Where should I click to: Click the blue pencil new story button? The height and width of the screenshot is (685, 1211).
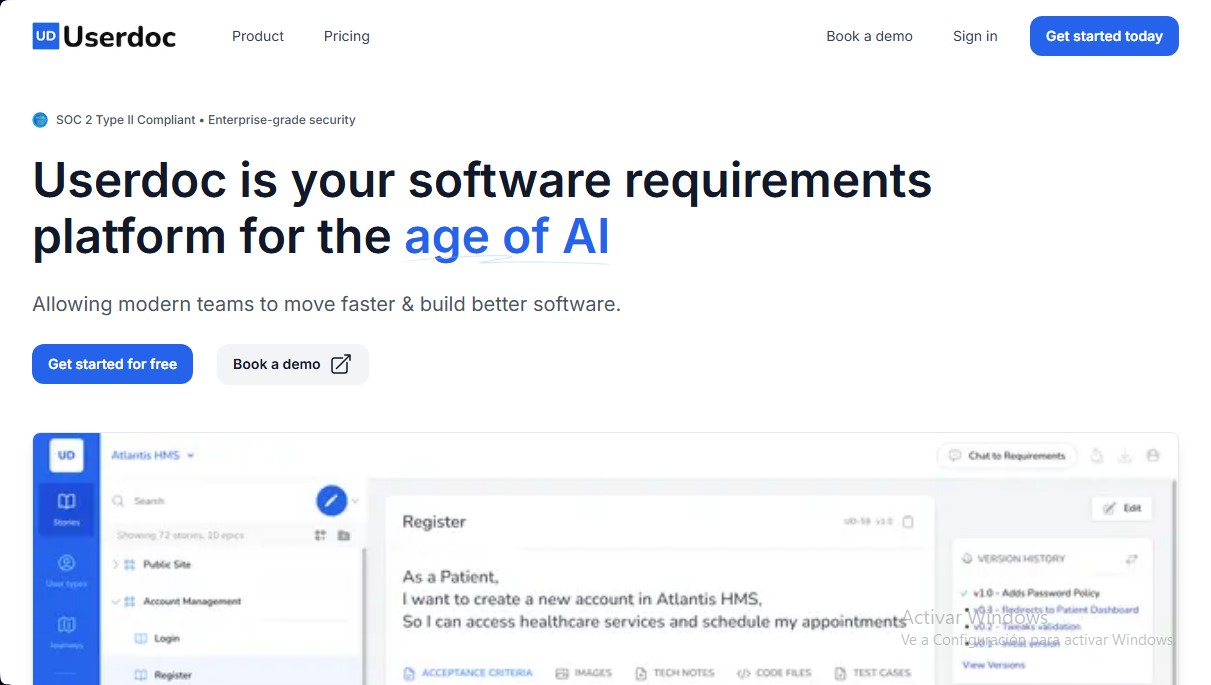[x=331, y=500]
